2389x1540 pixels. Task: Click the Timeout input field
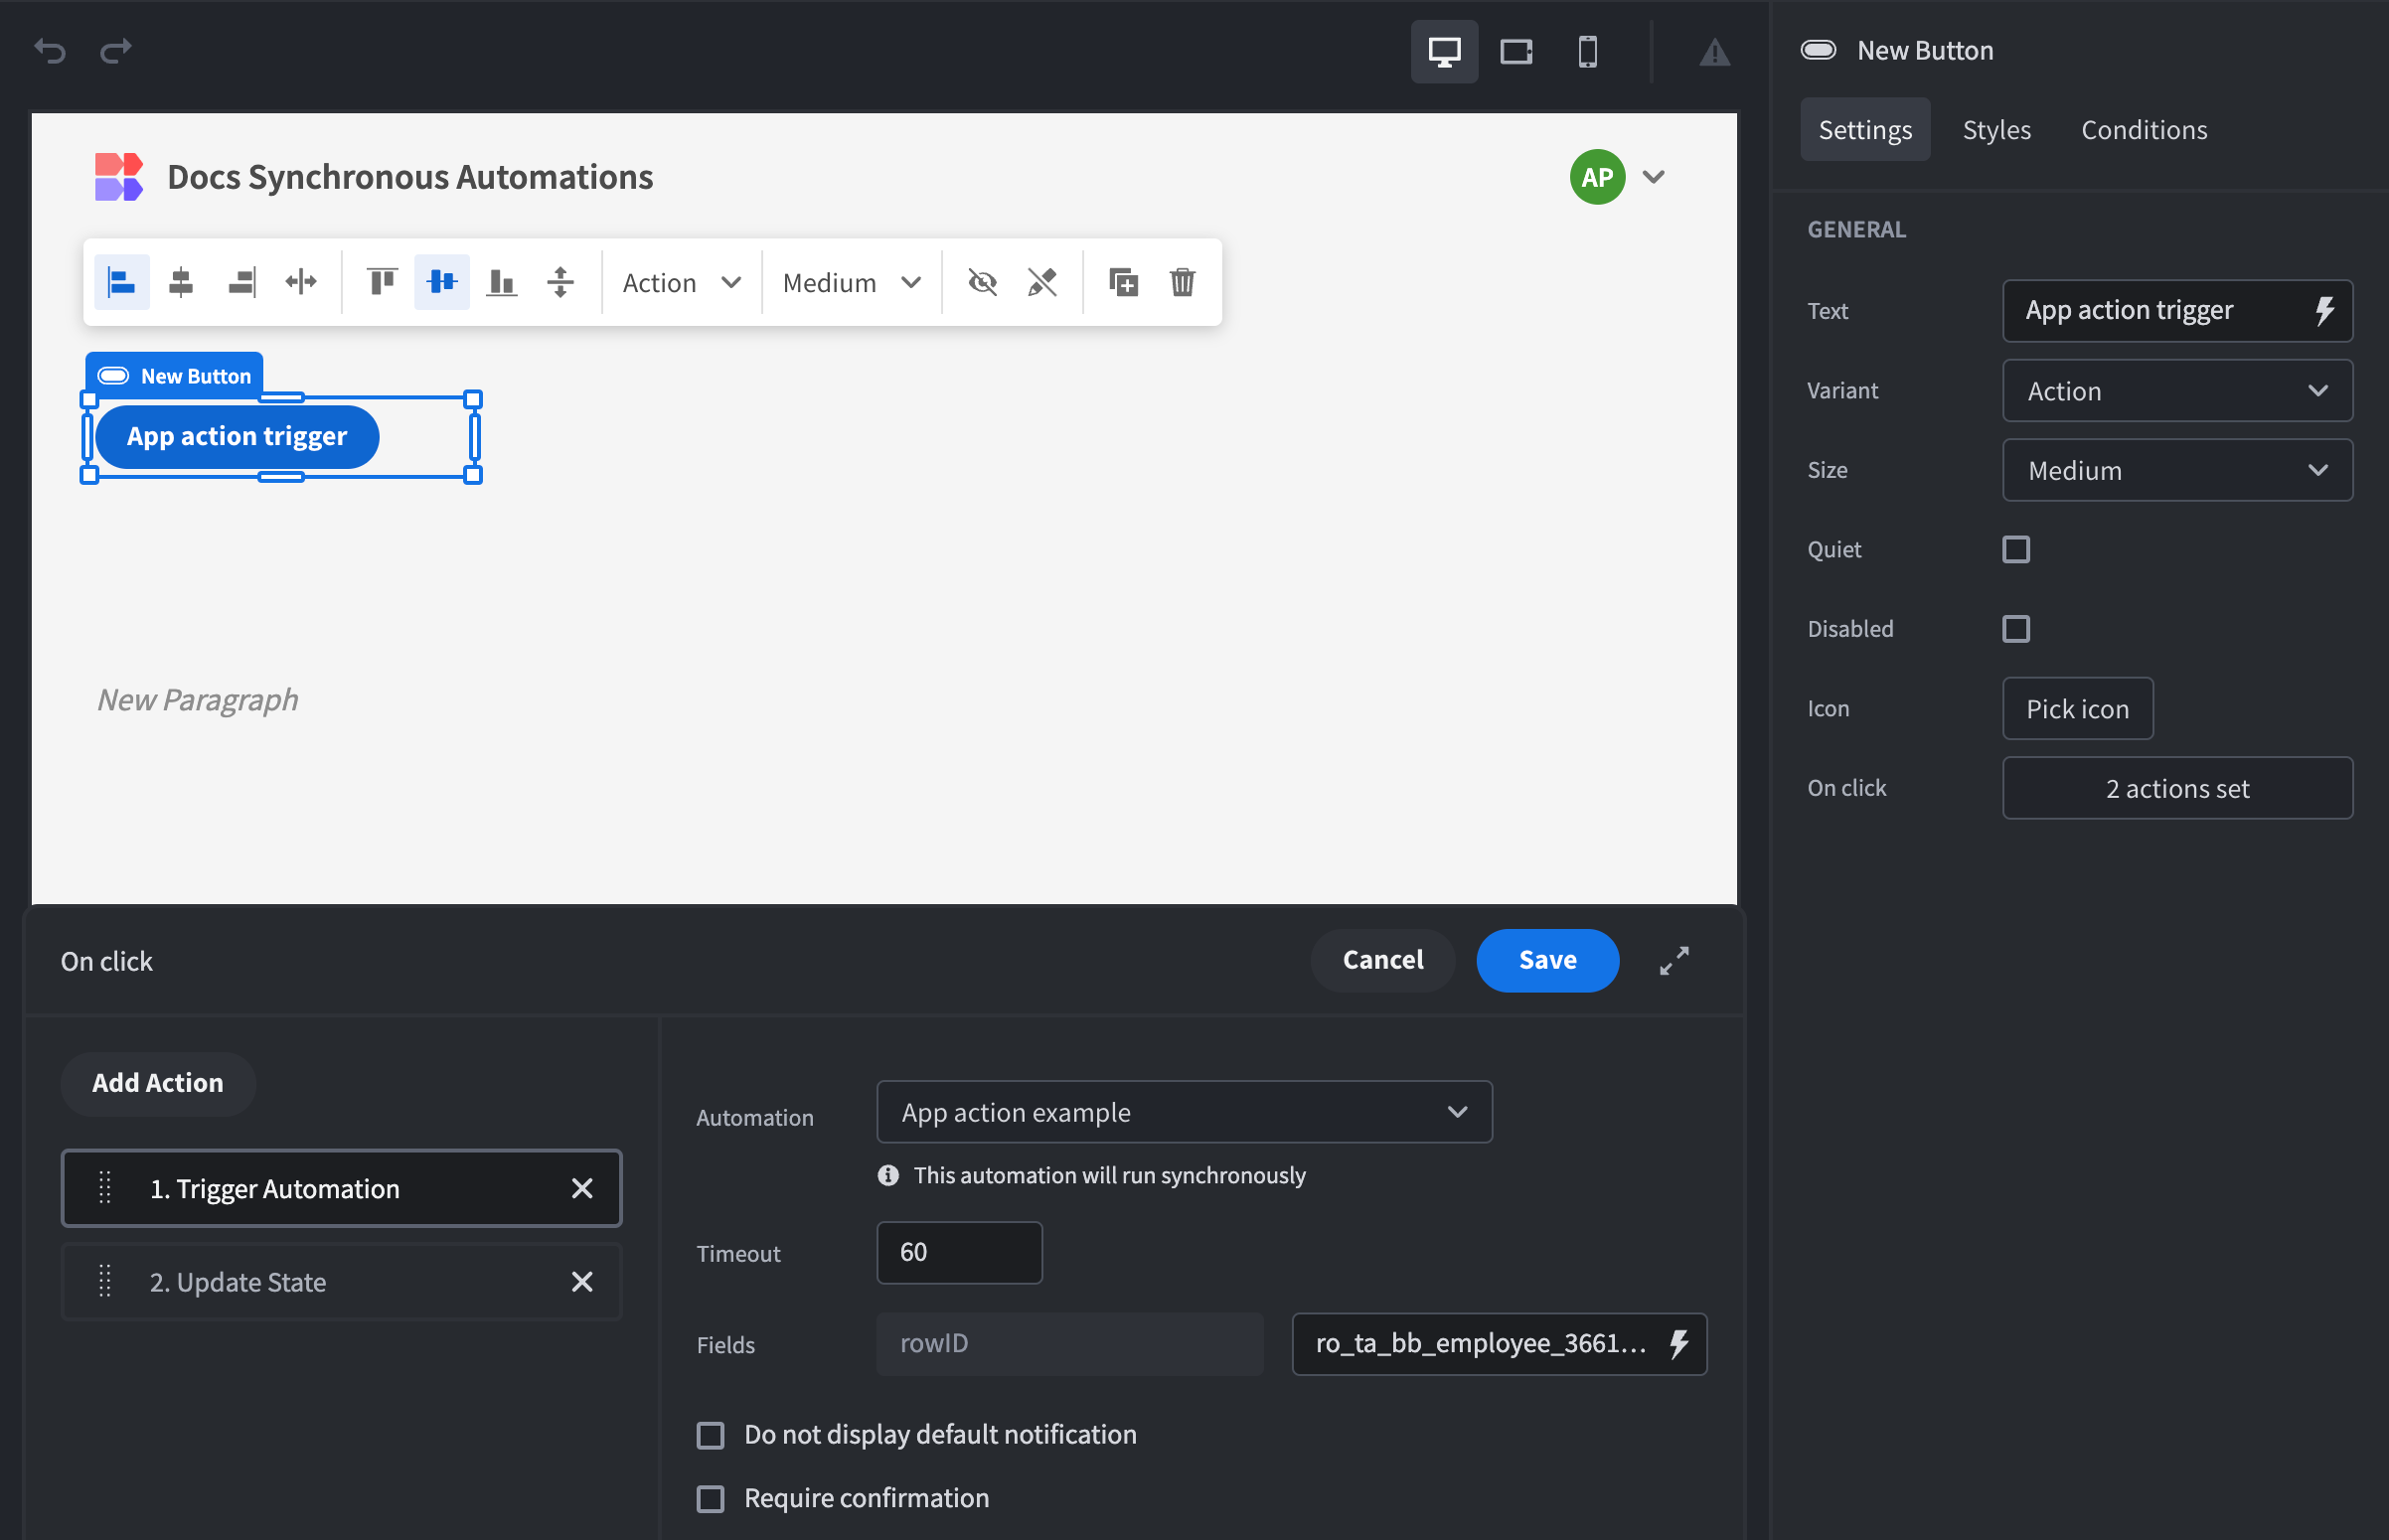(x=958, y=1252)
